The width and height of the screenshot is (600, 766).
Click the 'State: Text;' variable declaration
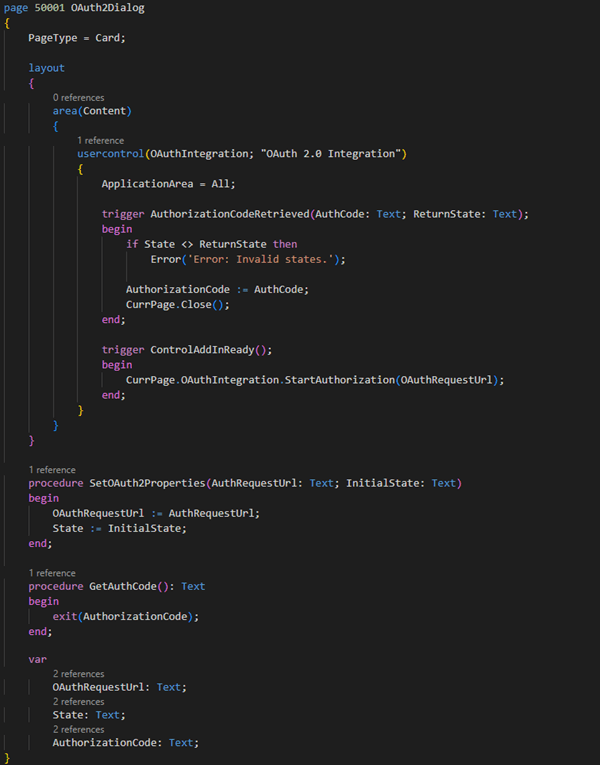coord(89,715)
